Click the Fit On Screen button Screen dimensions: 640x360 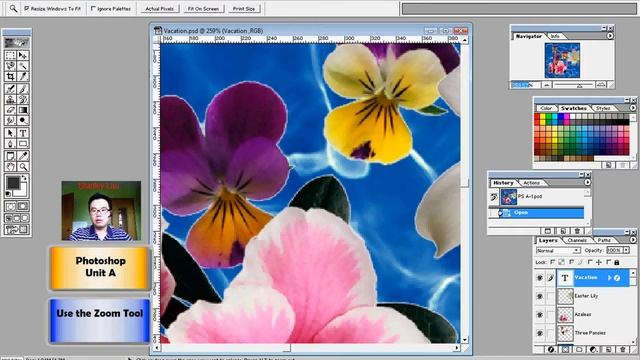click(203, 9)
